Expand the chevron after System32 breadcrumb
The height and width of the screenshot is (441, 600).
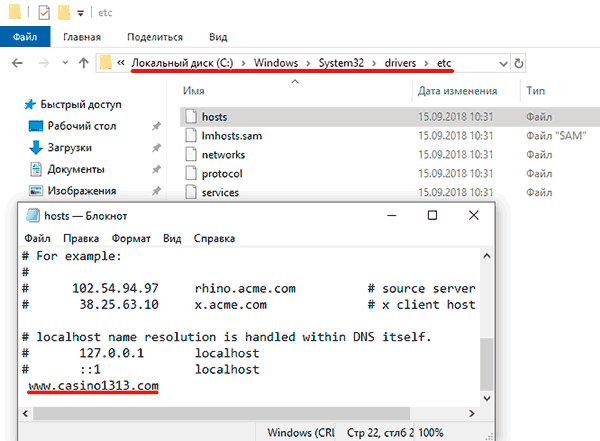tap(374, 63)
